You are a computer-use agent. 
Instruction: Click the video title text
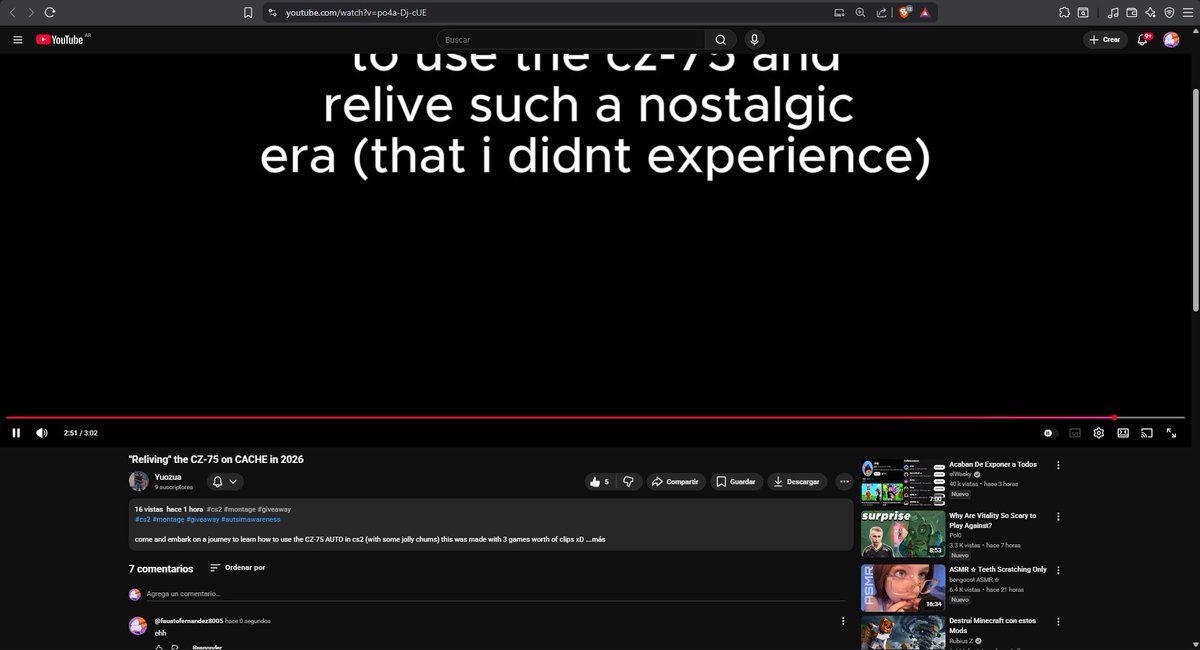216,459
